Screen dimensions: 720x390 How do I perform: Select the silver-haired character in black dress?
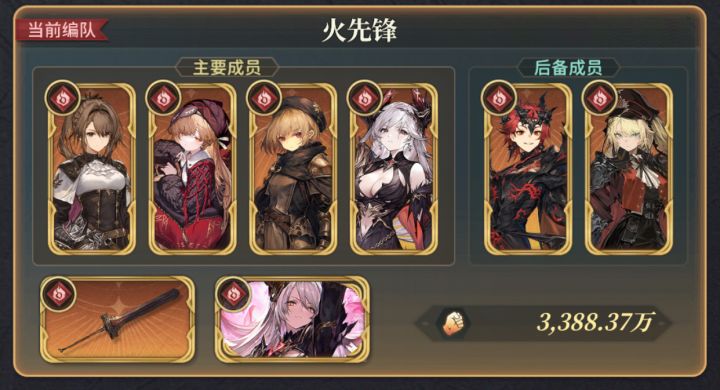(394, 169)
